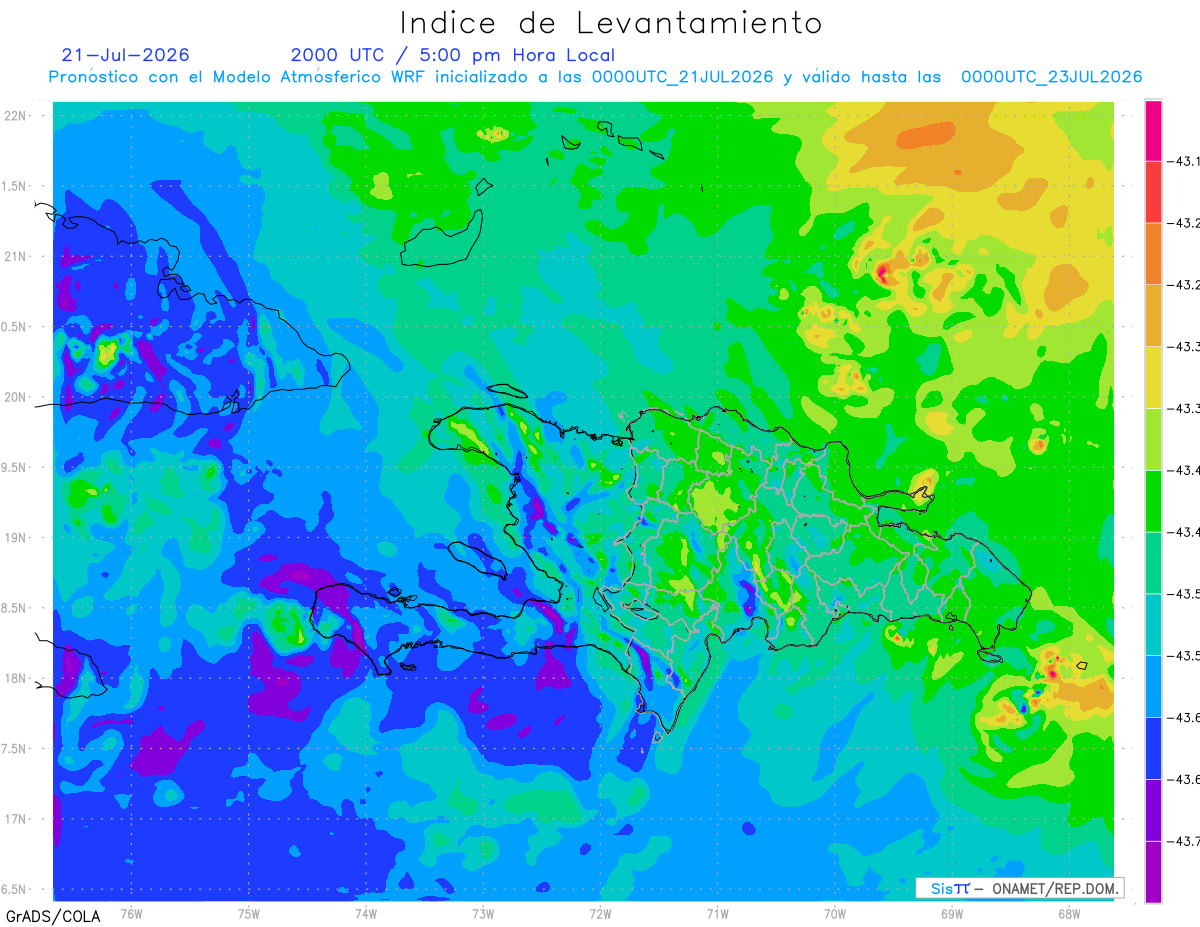This screenshot has height=927, width=1200.
Task: Click the '69W' longitude label
Action: (x=951, y=913)
